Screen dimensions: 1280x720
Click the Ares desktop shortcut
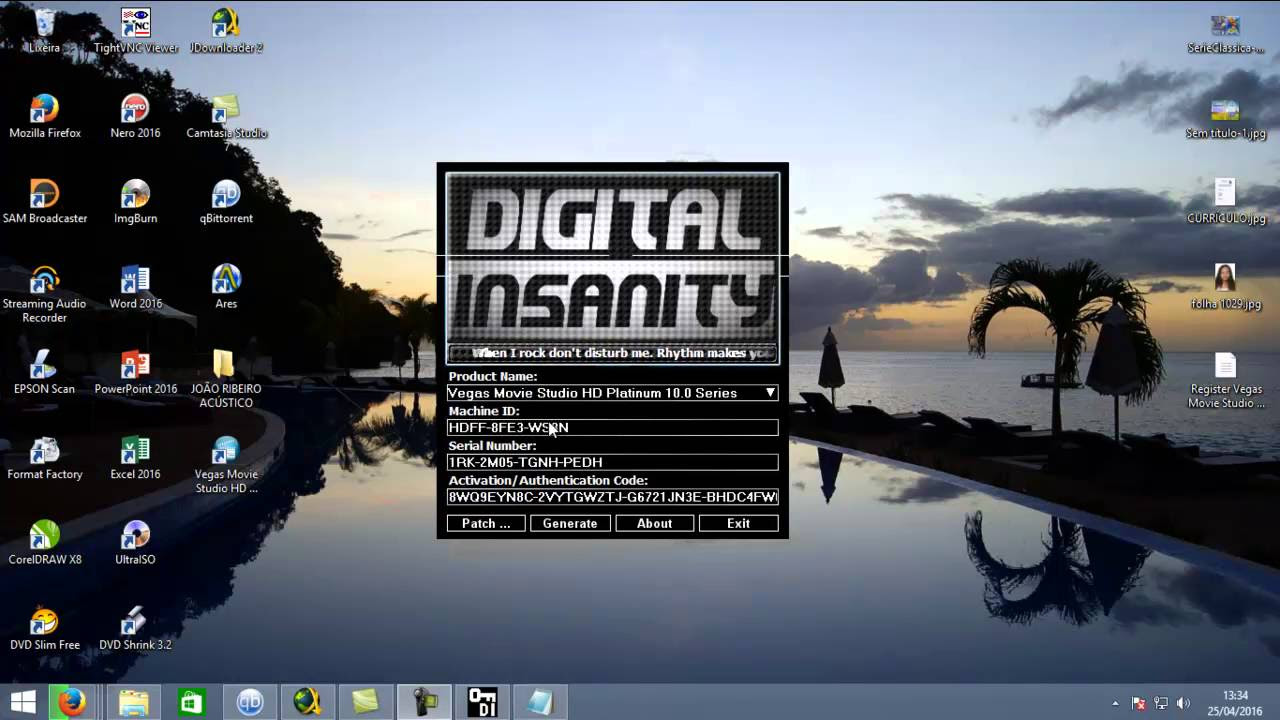tap(226, 287)
